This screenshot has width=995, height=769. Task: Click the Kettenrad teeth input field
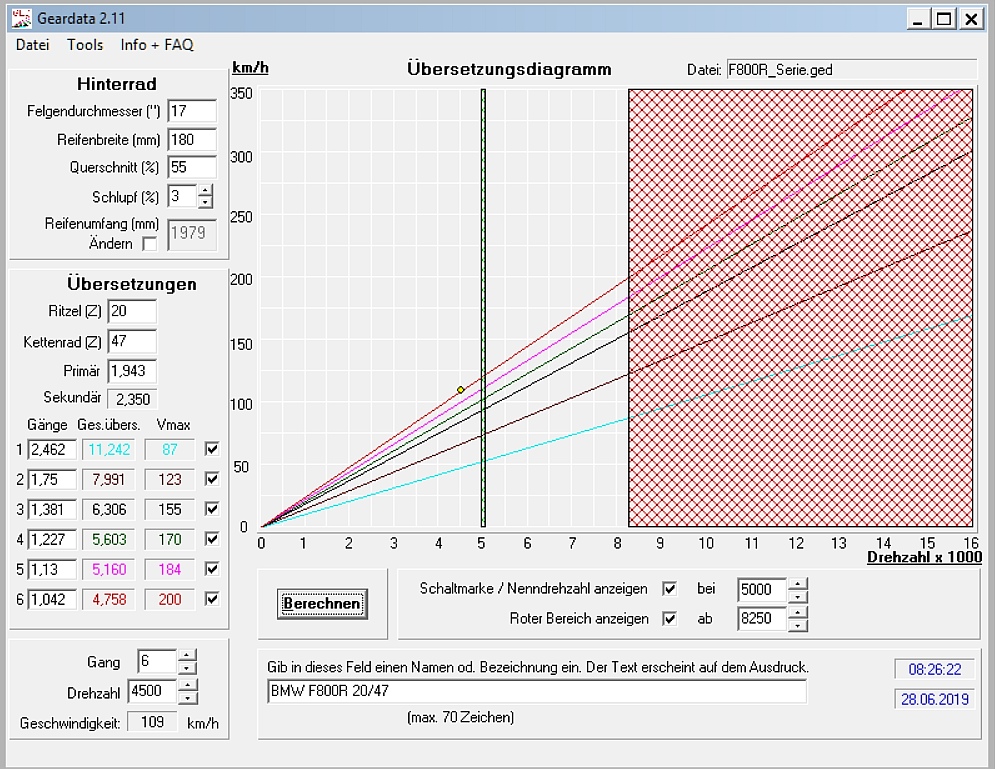[132, 342]
